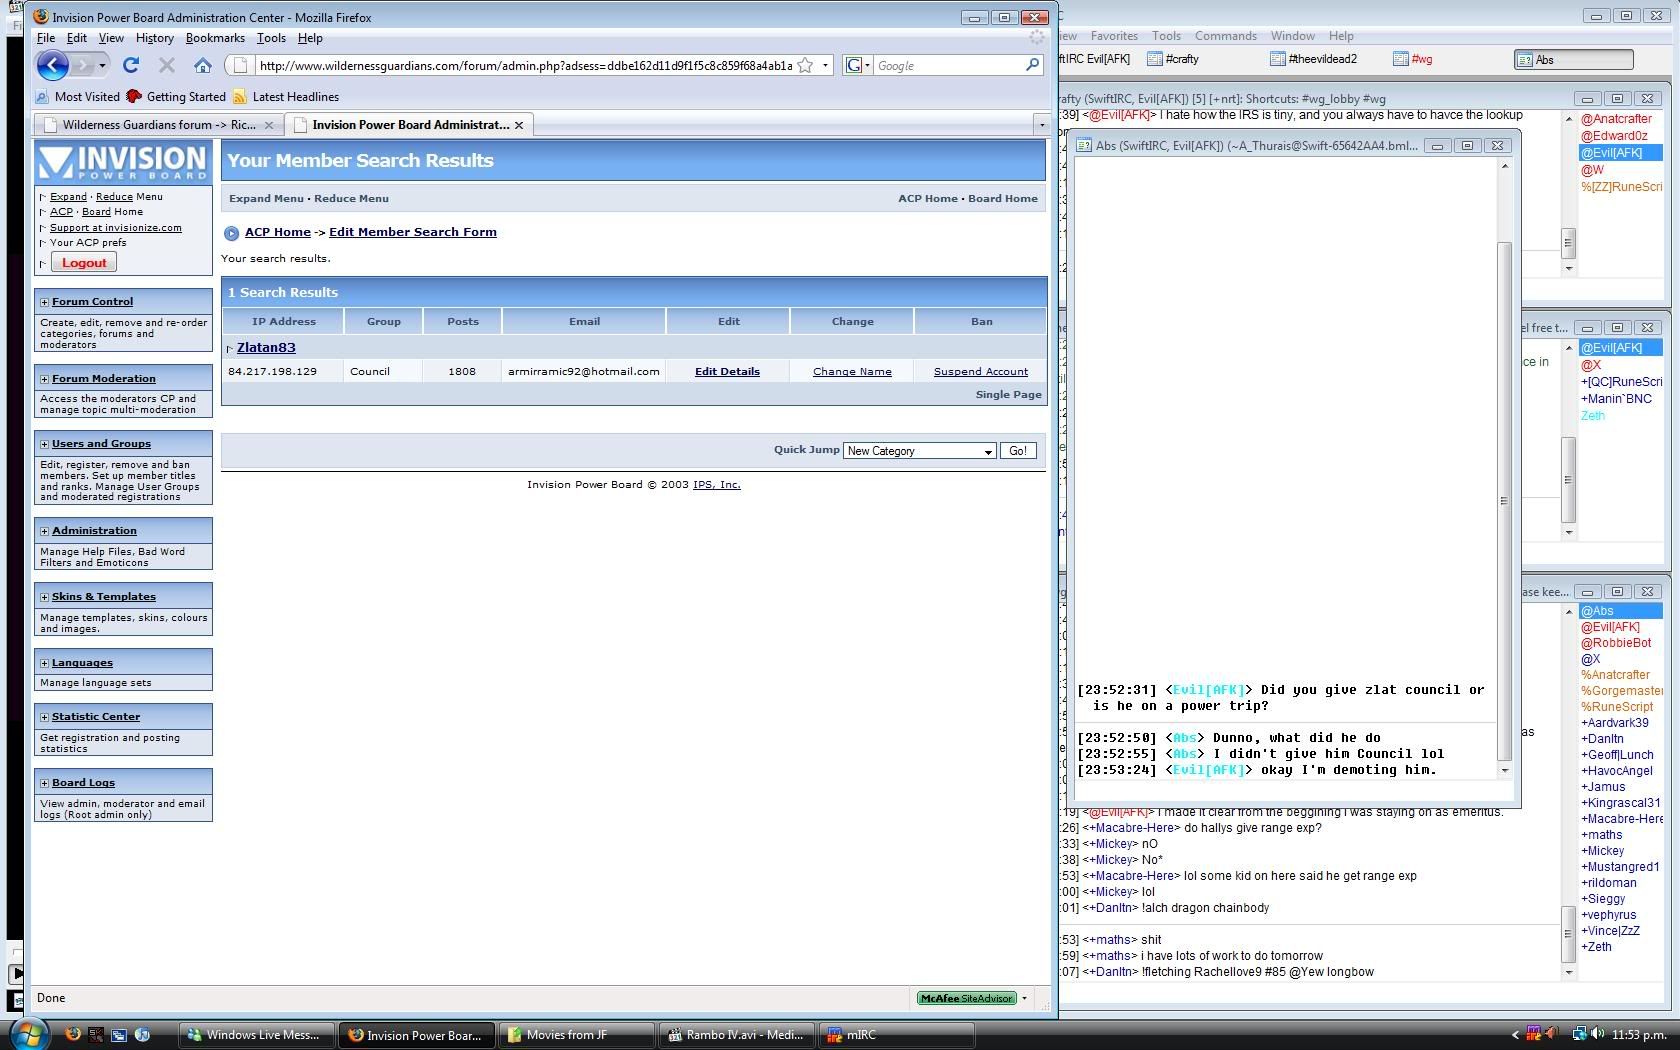Image resolution: width=1680 pixels, height=1050 pixels.
Task: Expand the Board Logs section
Action: 44,783
